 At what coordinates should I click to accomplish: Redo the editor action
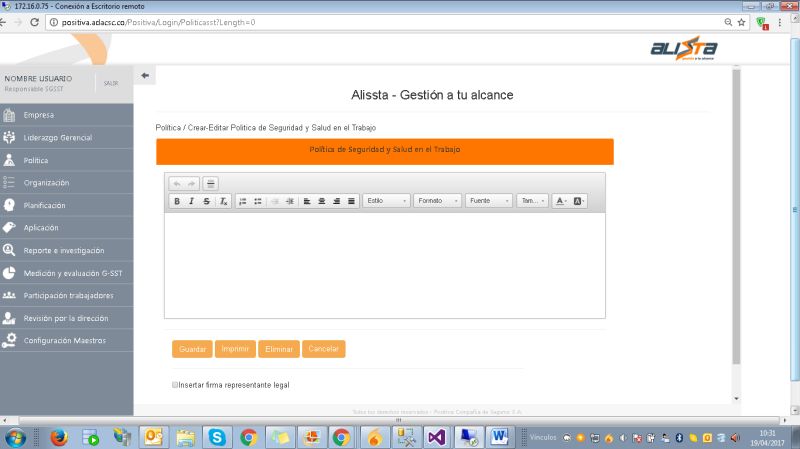point(191,184)
